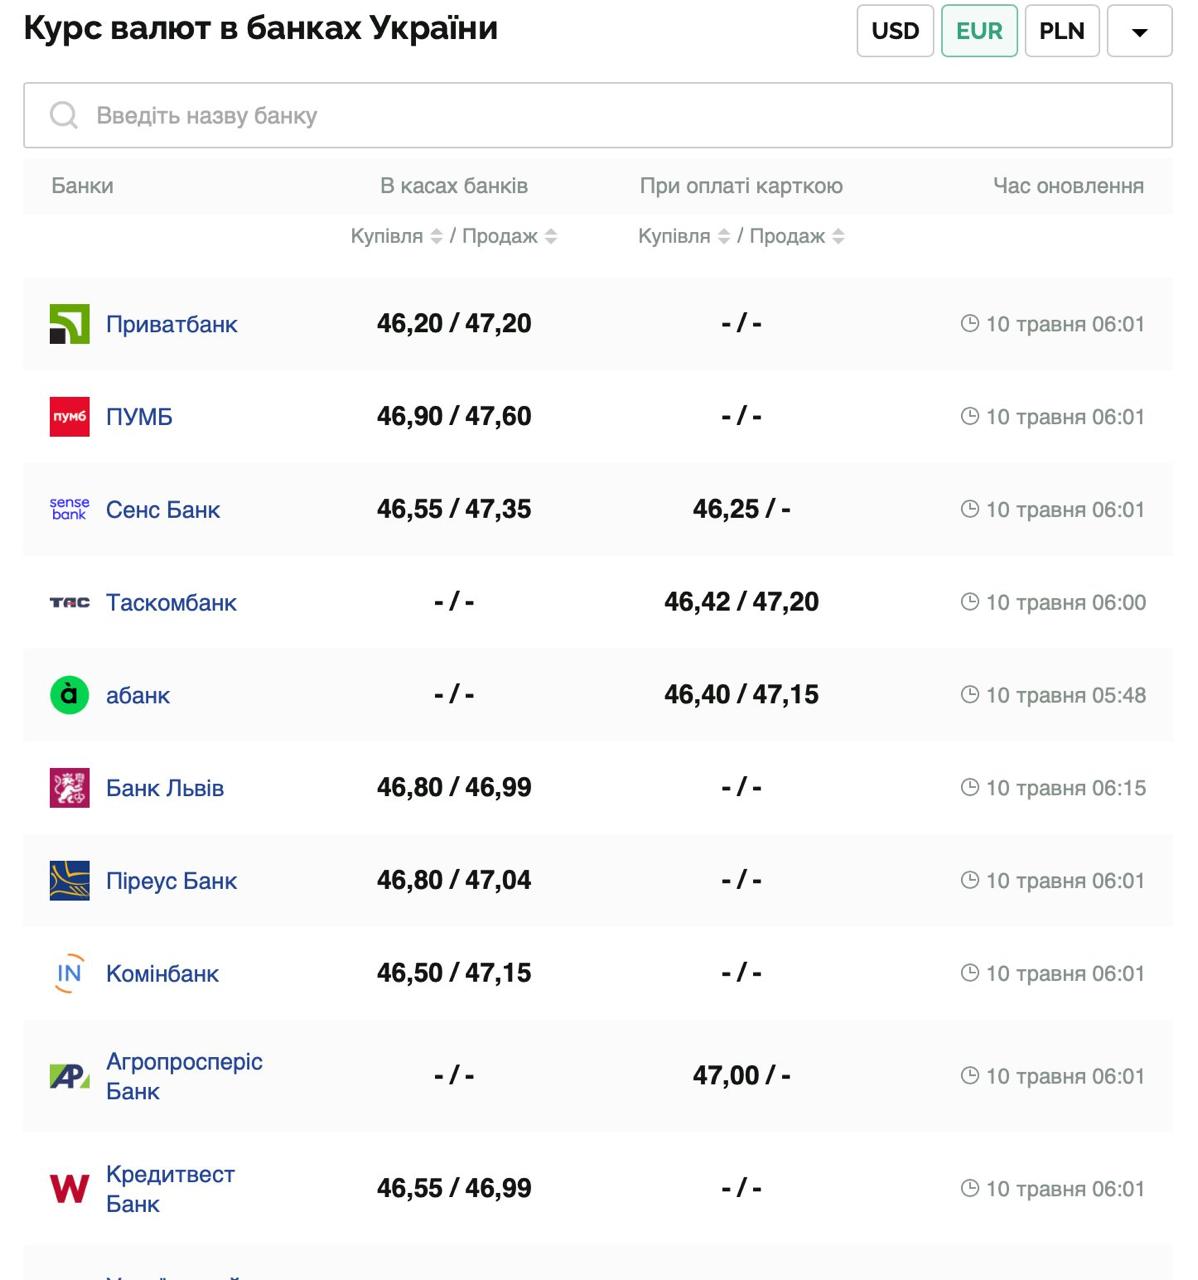Click the Комінбанк IN logo icon
Viewport: 1198px width, 1280px height.
[x=69, y=974]
